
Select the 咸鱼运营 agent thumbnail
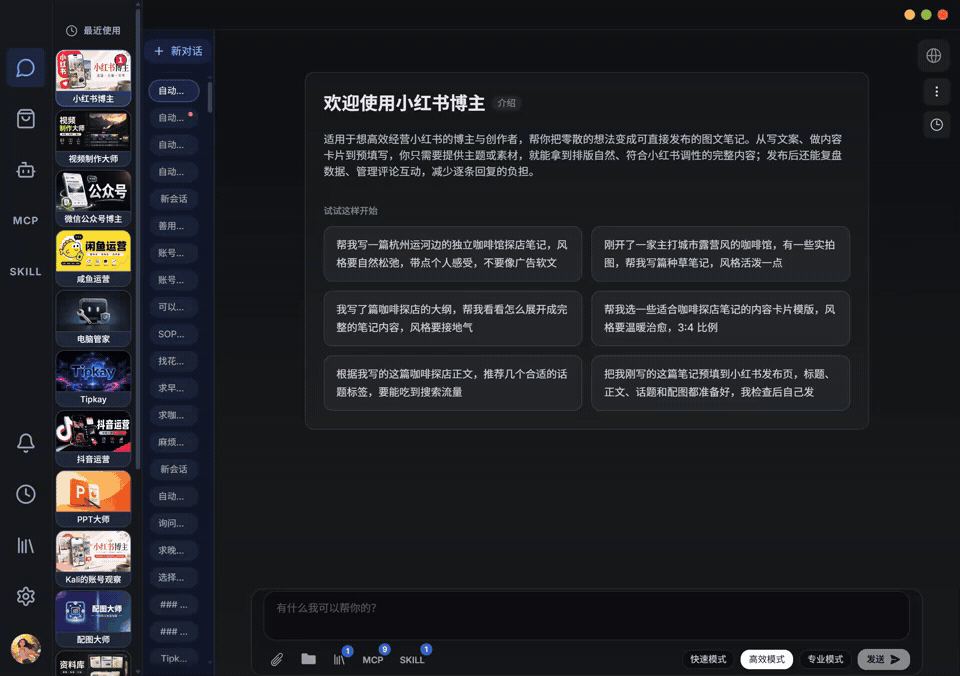coord(93,258)
